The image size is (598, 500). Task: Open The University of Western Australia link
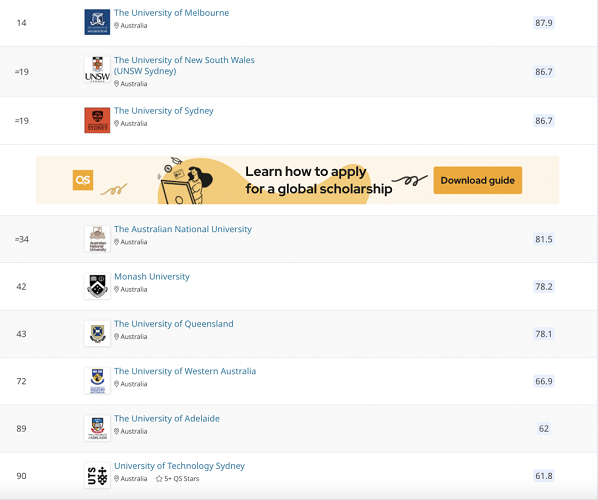(x=185, y=371)
